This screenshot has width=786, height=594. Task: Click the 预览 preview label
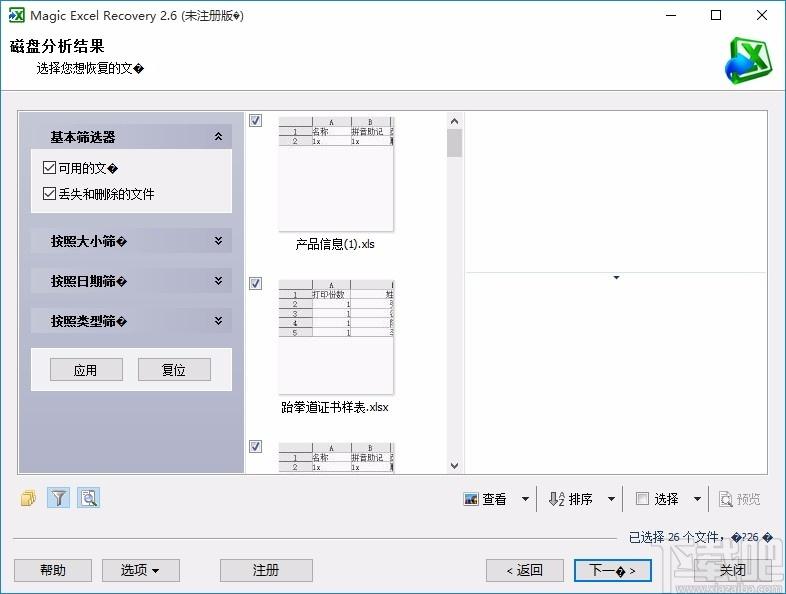[748, 499]
